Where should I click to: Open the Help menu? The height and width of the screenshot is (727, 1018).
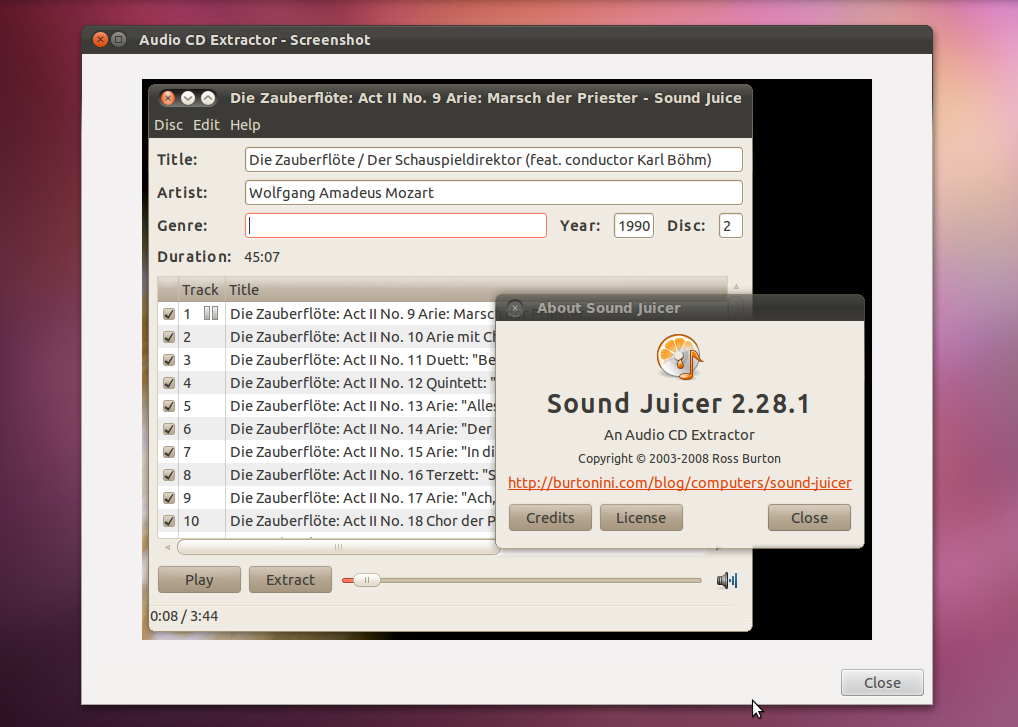[245, 125]
